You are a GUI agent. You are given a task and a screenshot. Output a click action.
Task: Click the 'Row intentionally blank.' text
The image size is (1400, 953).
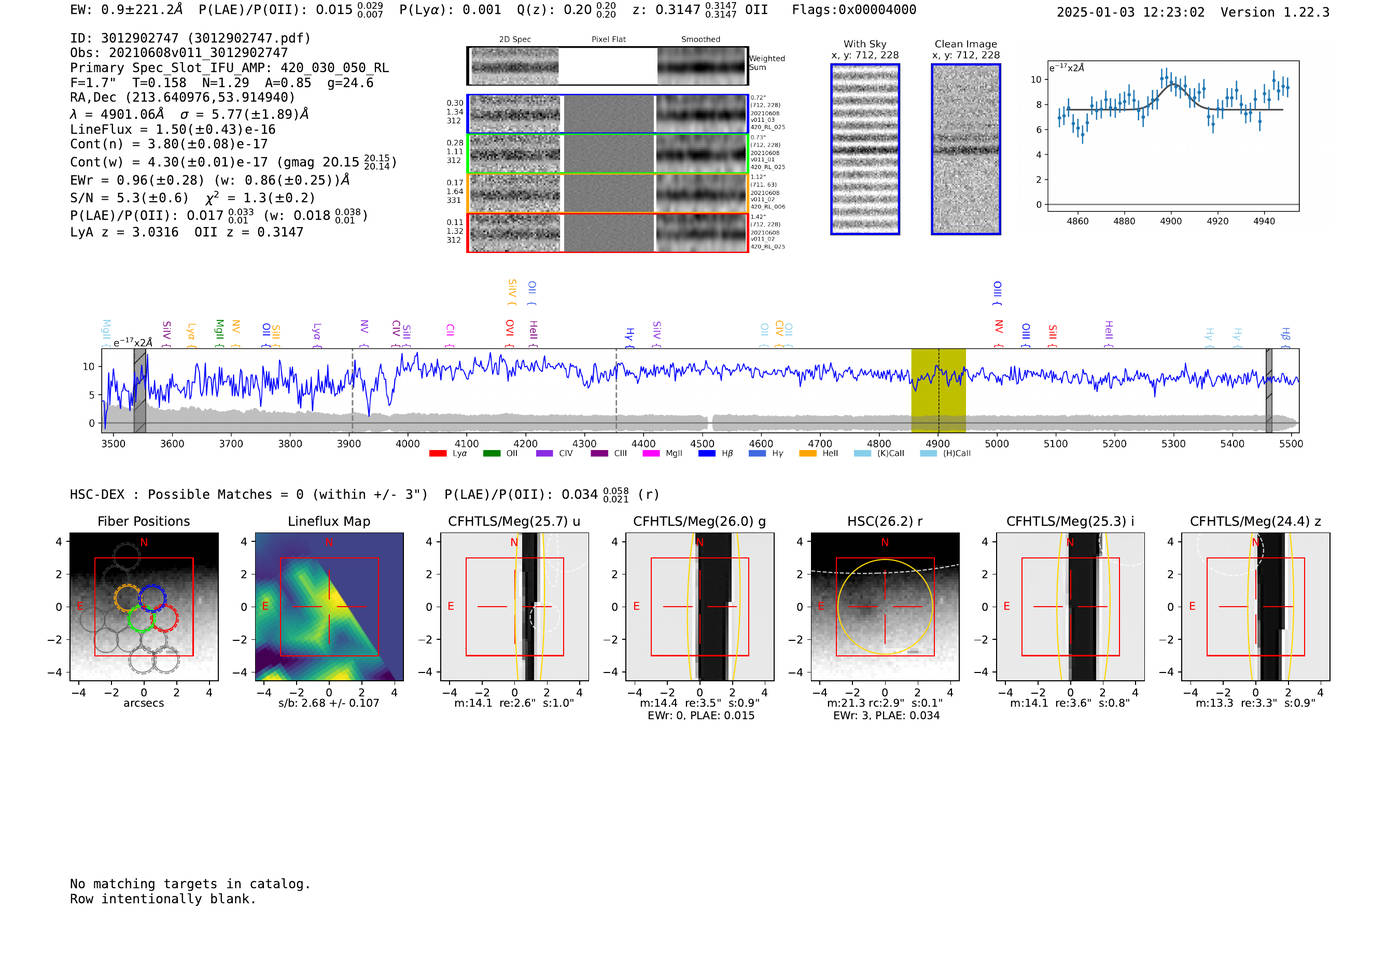coord(163,899)
